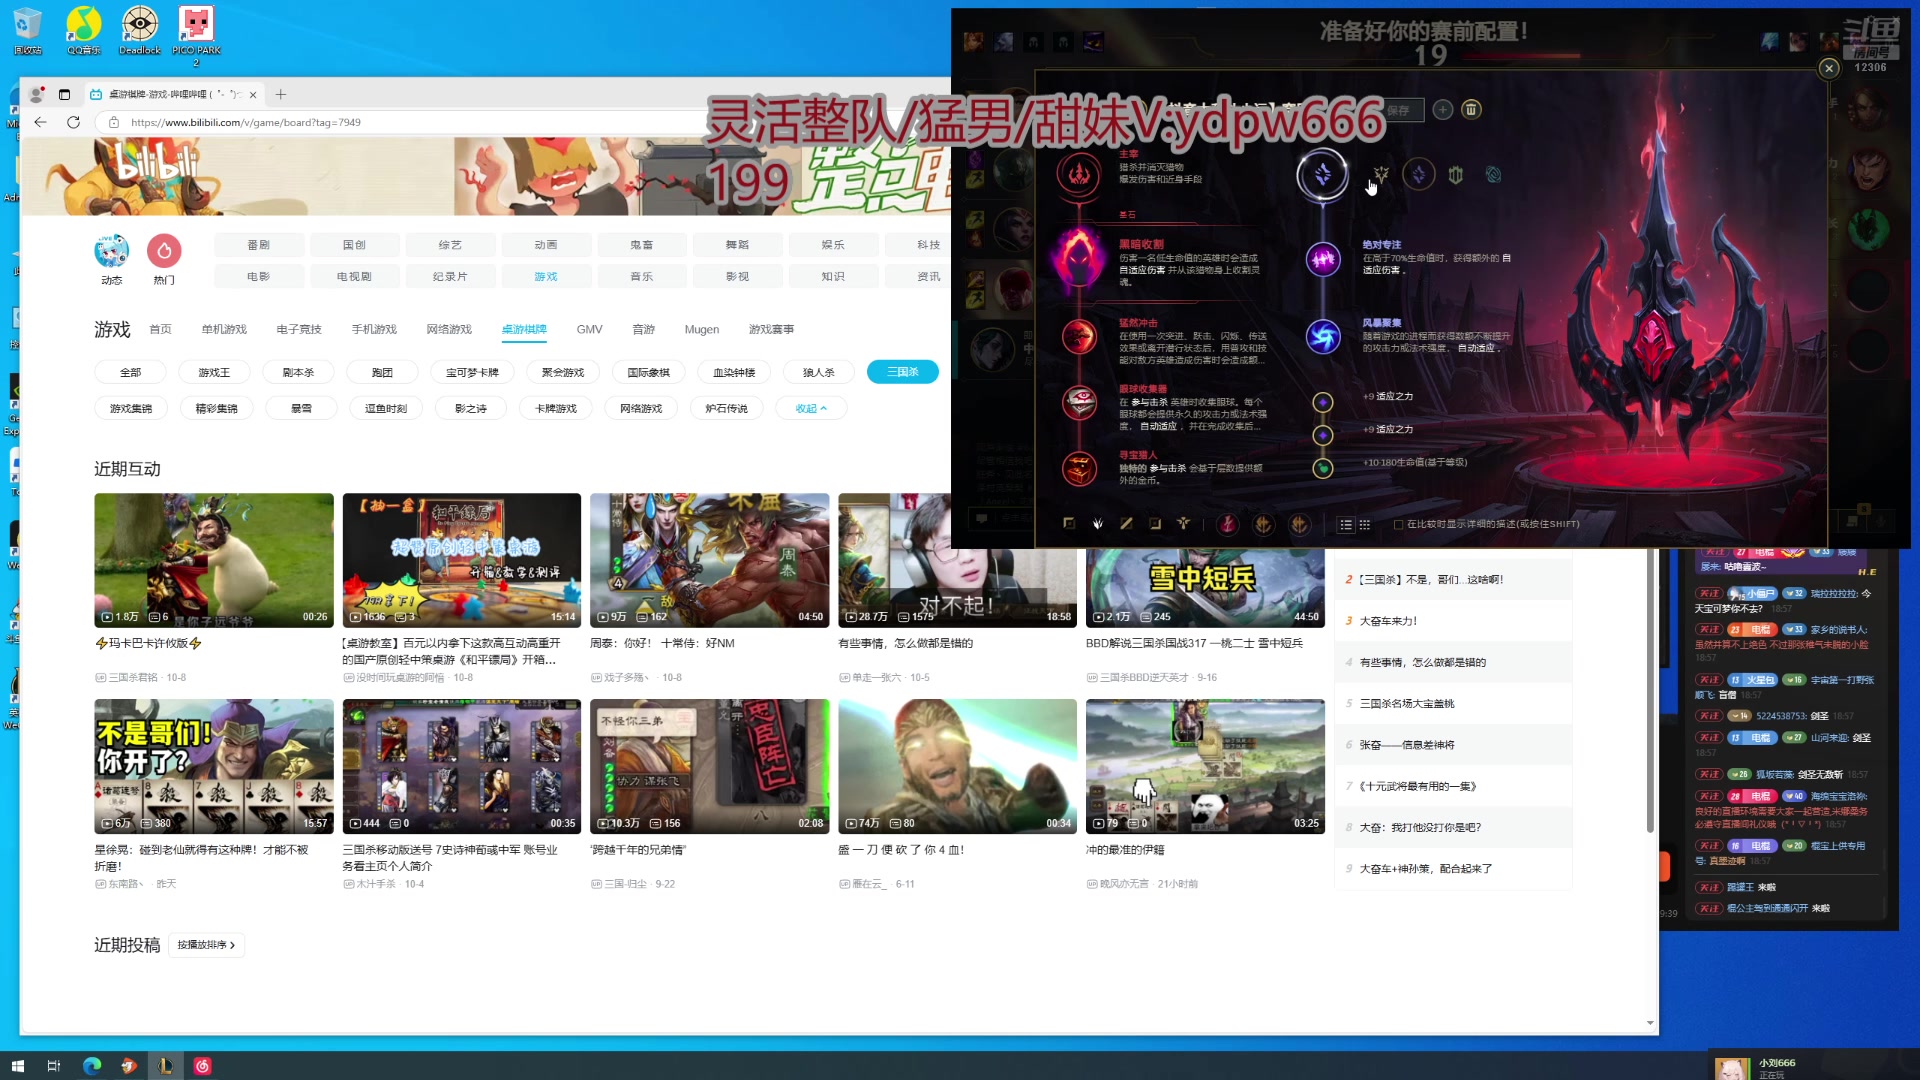The width and height of the screenshot is (1920, 1080).
Task: Open the 音乐 category link
Action: [x=641, y=276]
